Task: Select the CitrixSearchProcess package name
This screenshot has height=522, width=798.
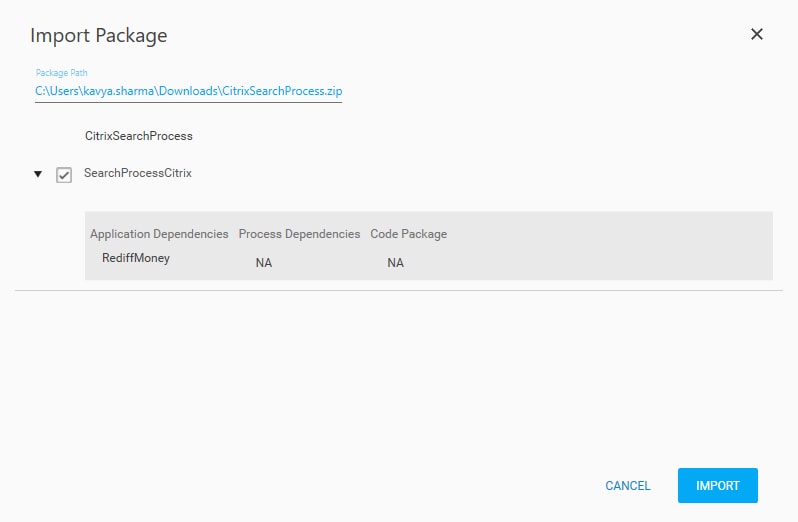Action: 138,136
